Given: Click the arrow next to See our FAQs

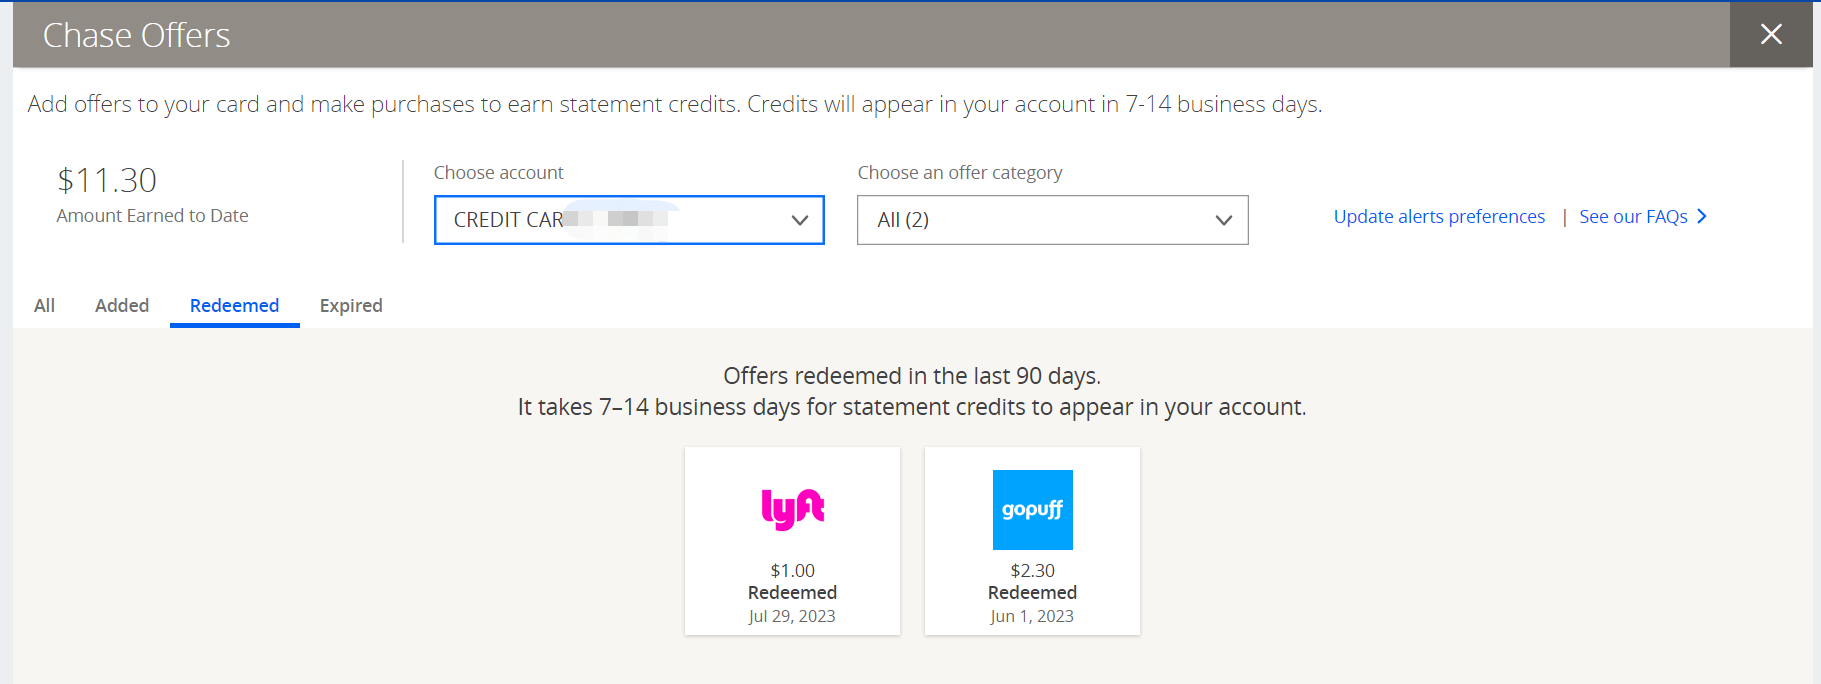Looking at the screenshot, I should click(x=1702, y=216).
